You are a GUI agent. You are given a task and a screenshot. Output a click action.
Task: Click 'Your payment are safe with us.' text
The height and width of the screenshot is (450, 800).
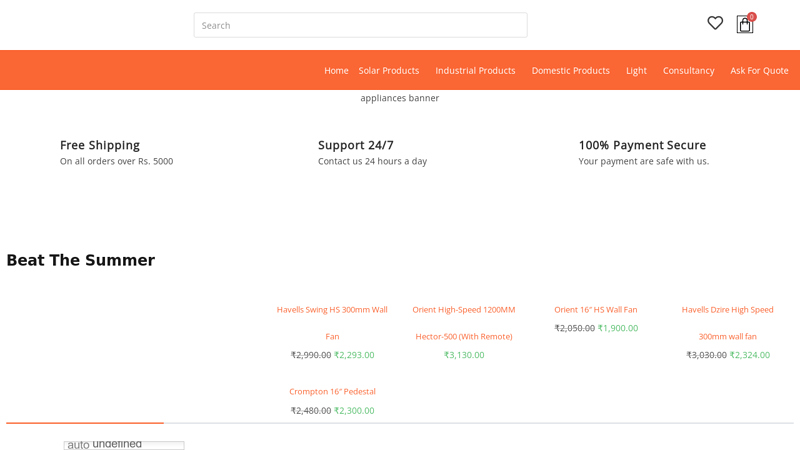643,161
